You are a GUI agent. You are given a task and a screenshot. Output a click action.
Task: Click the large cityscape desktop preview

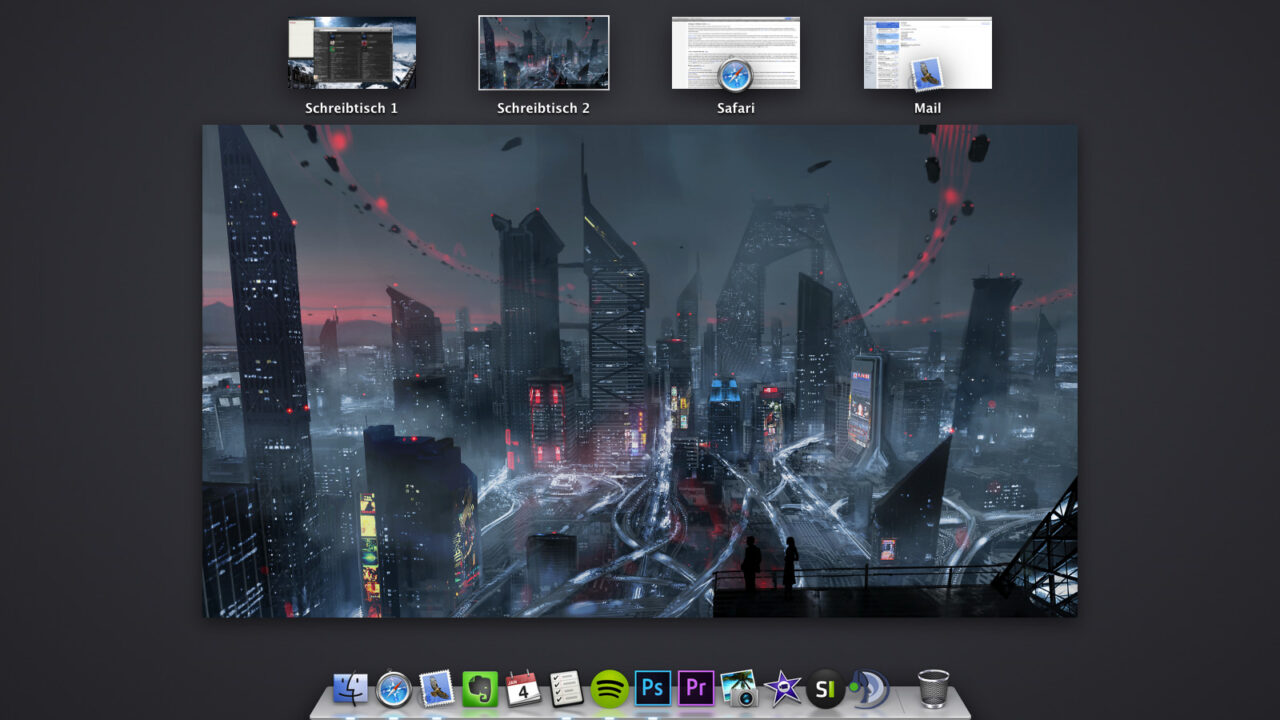coord(640,370)
